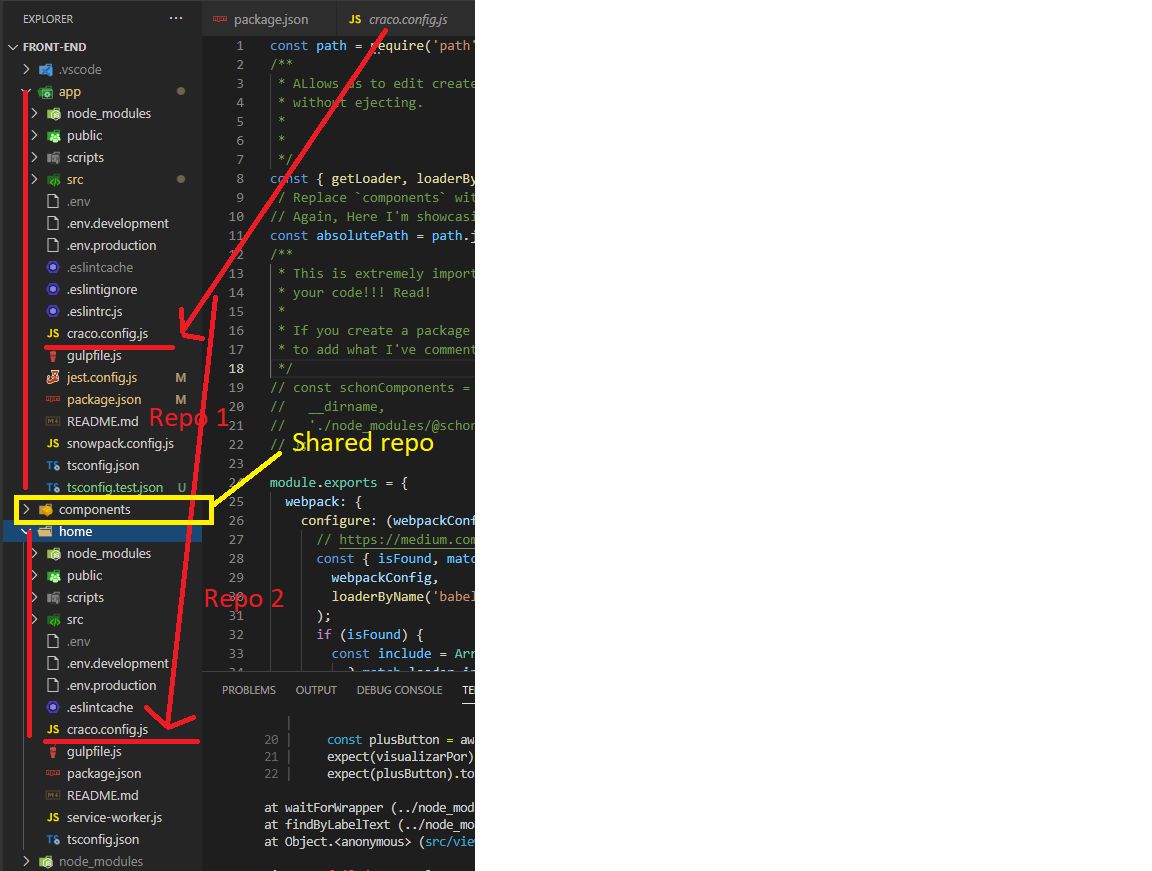The height and width of the screenshot is (871, 1152).
Task: Click line number 18 in the editor gutter
Action: (236, 369)
